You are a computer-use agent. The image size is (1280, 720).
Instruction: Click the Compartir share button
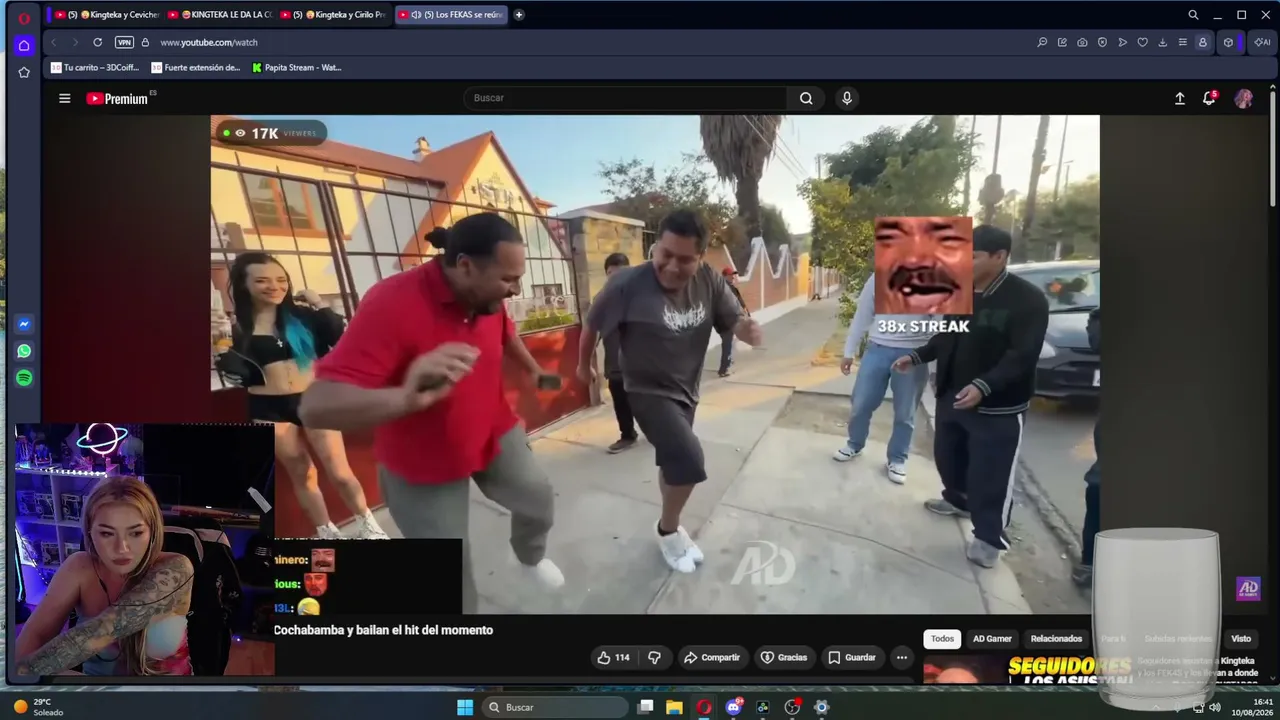[712, 657]
